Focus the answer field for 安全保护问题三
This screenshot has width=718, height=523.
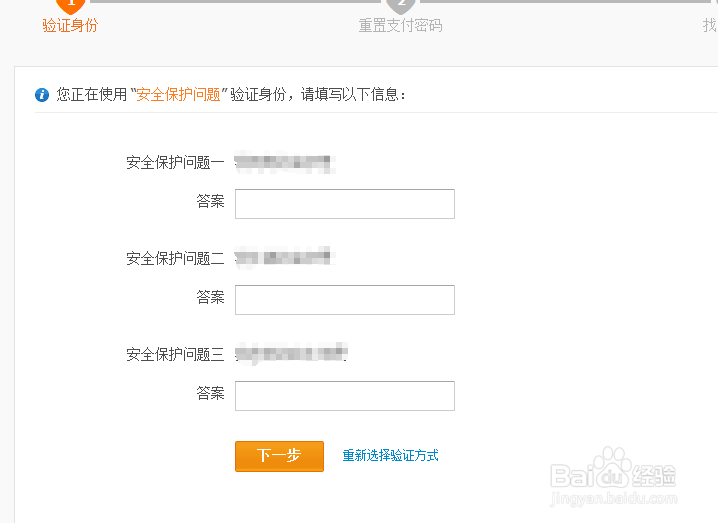pos(344,395)
